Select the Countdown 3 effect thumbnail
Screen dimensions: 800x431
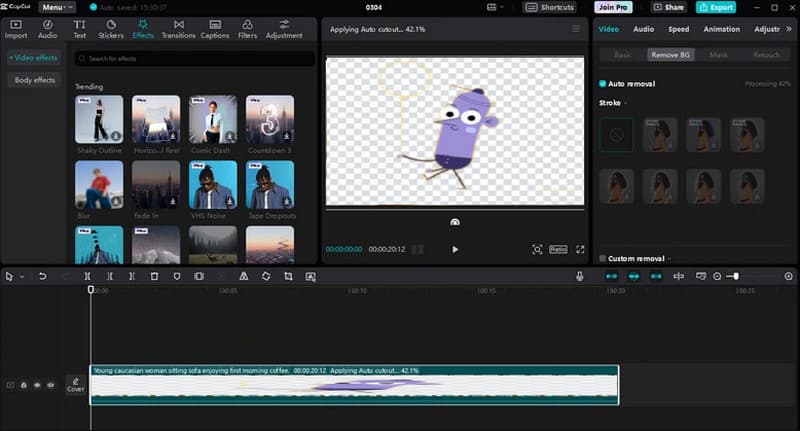coord(270,119)
